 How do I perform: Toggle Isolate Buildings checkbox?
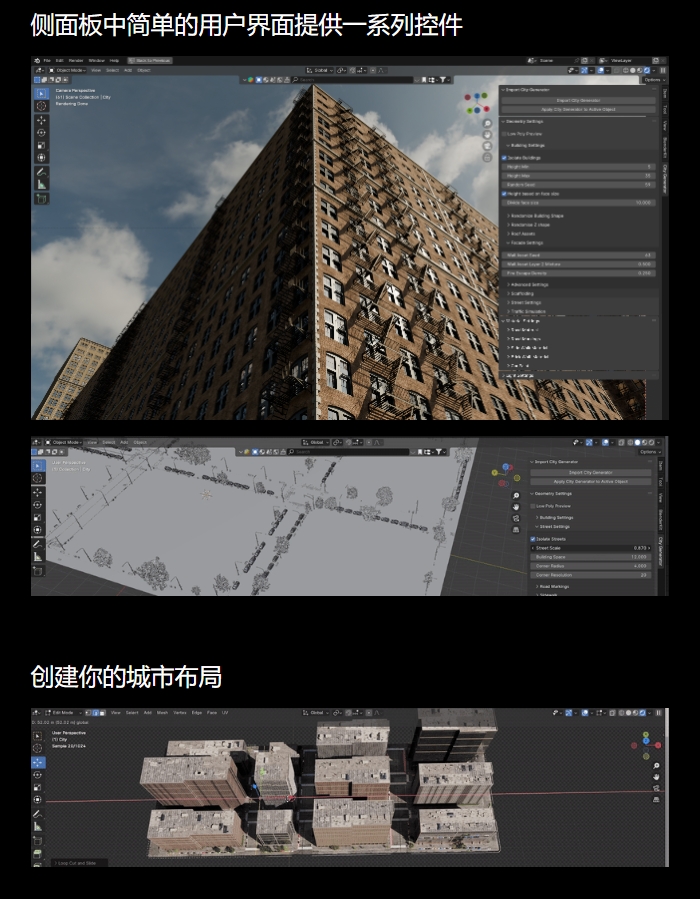point(504,158)
